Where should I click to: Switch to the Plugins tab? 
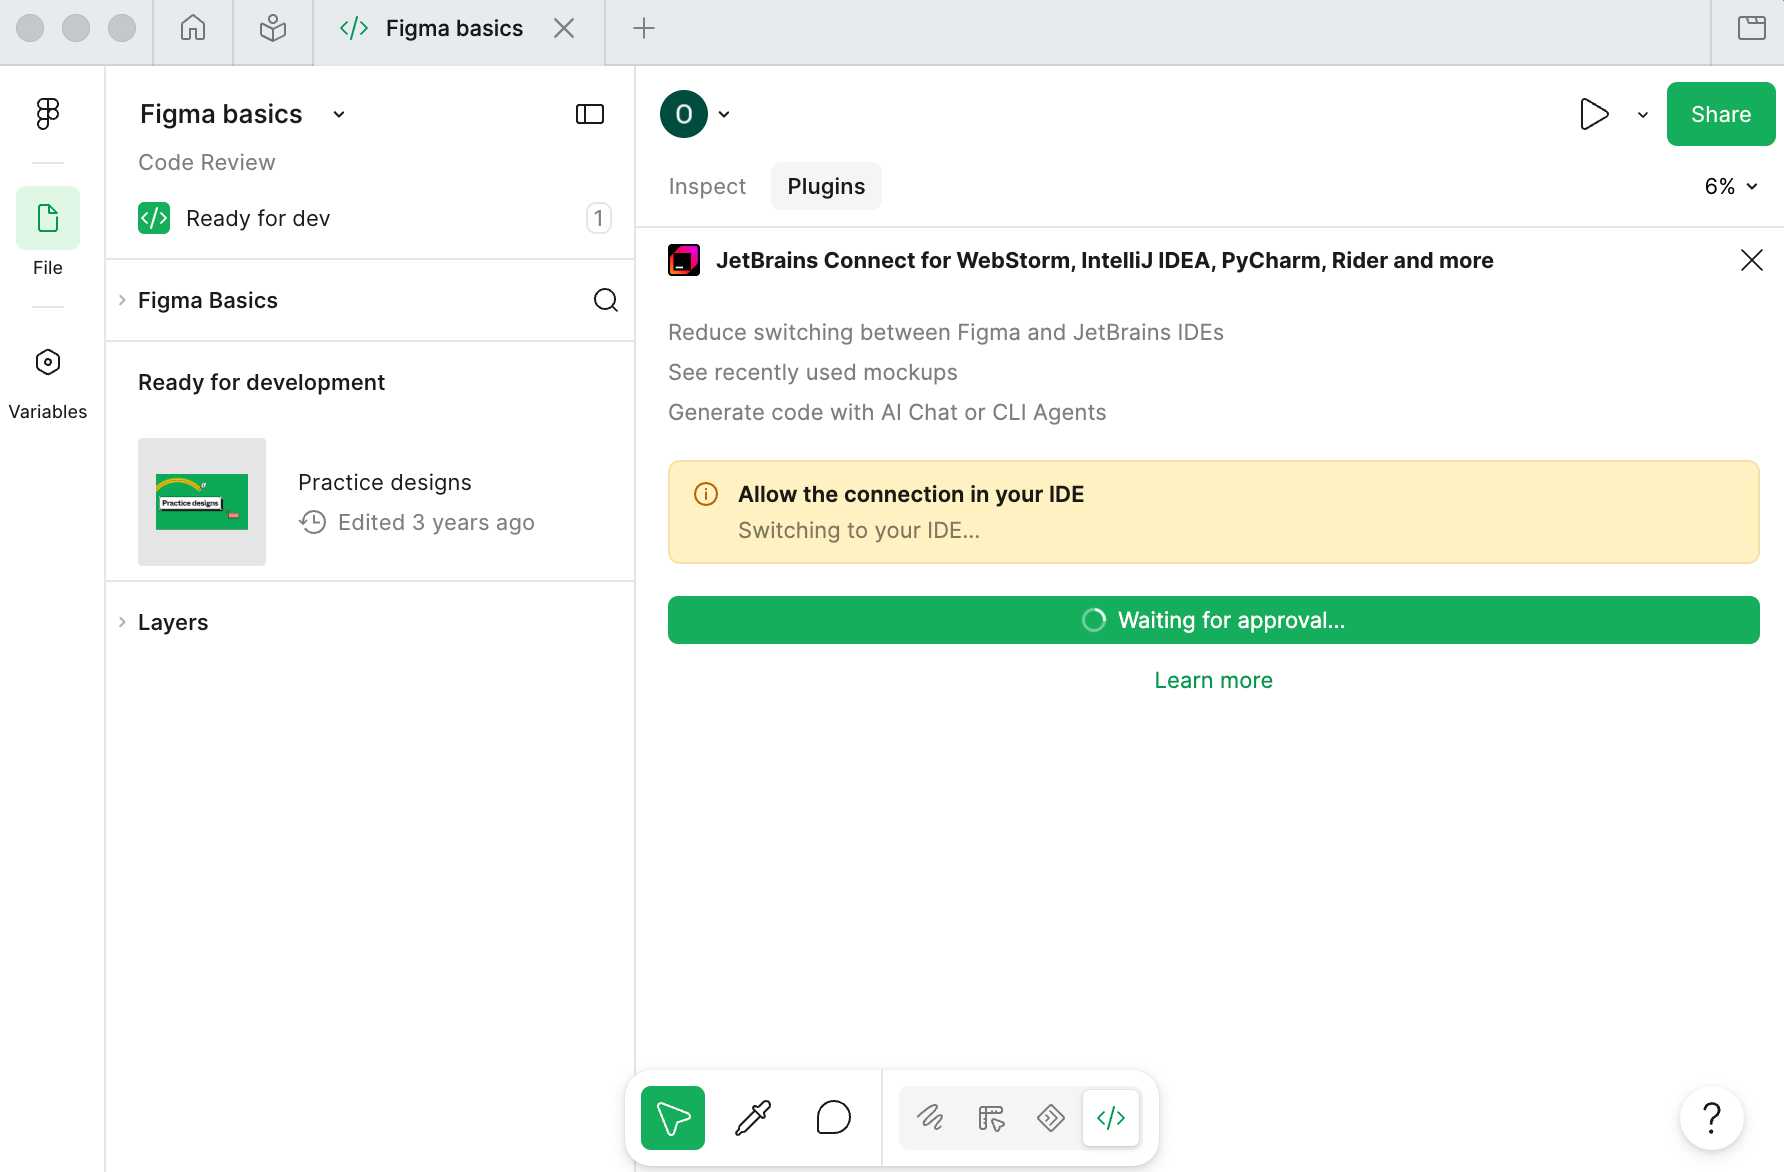826,186
